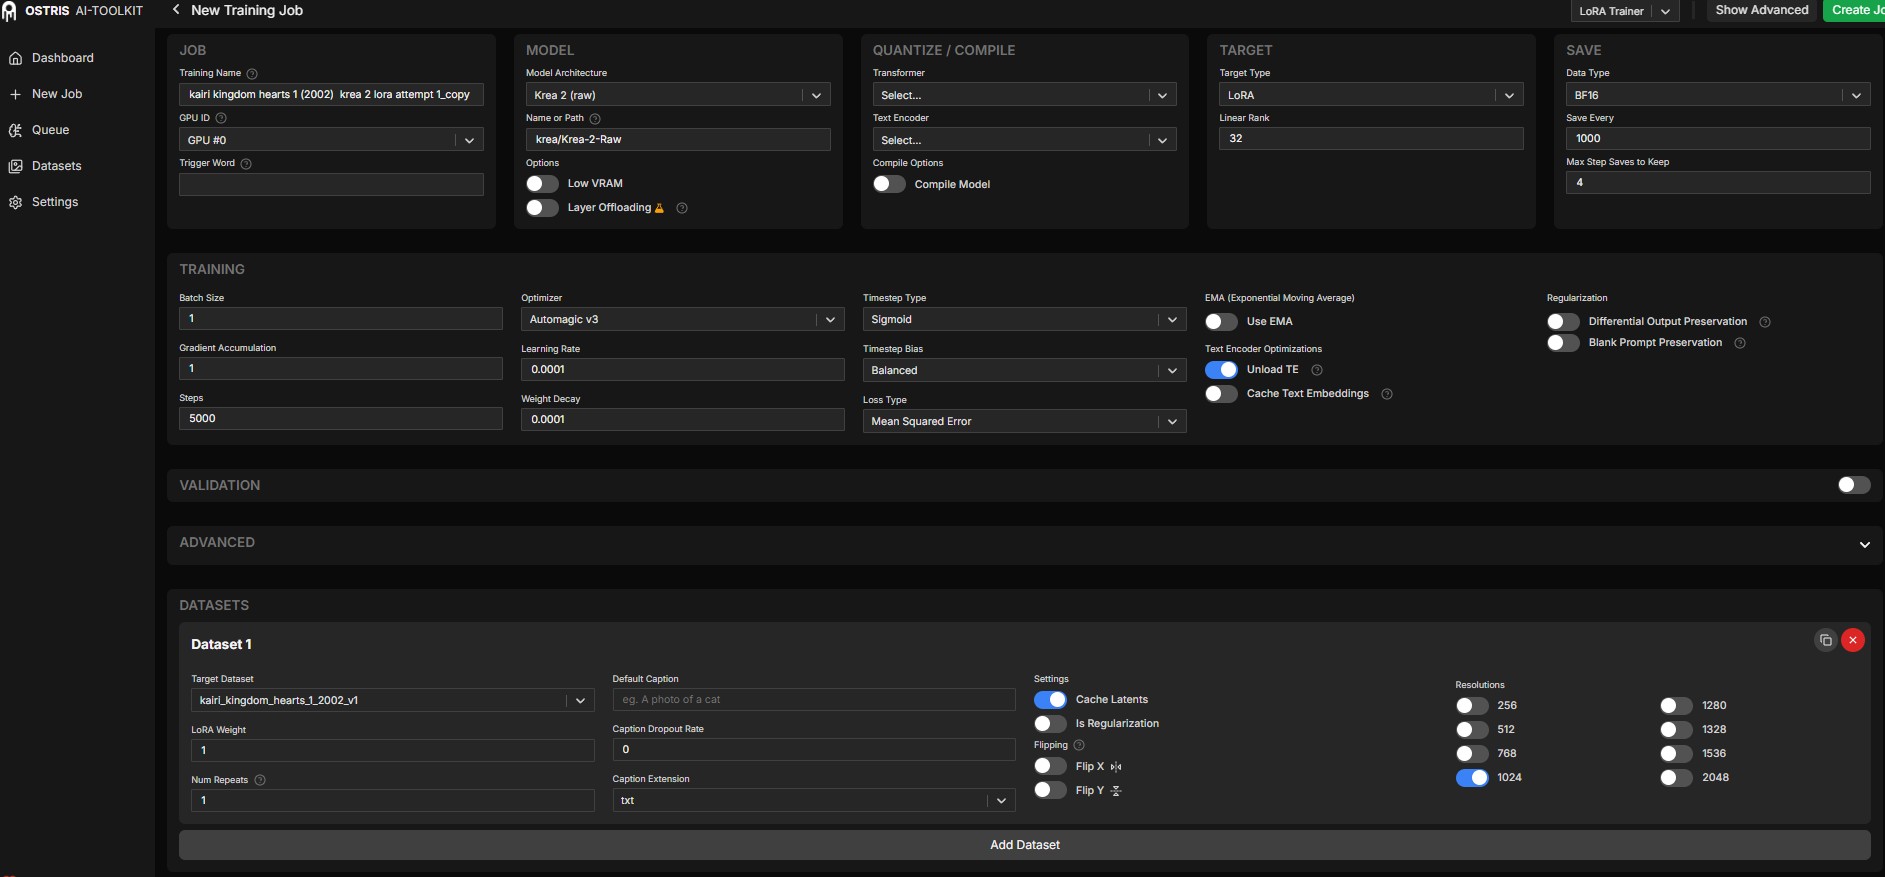Click the GPU ID help icon

pos(221,118)
